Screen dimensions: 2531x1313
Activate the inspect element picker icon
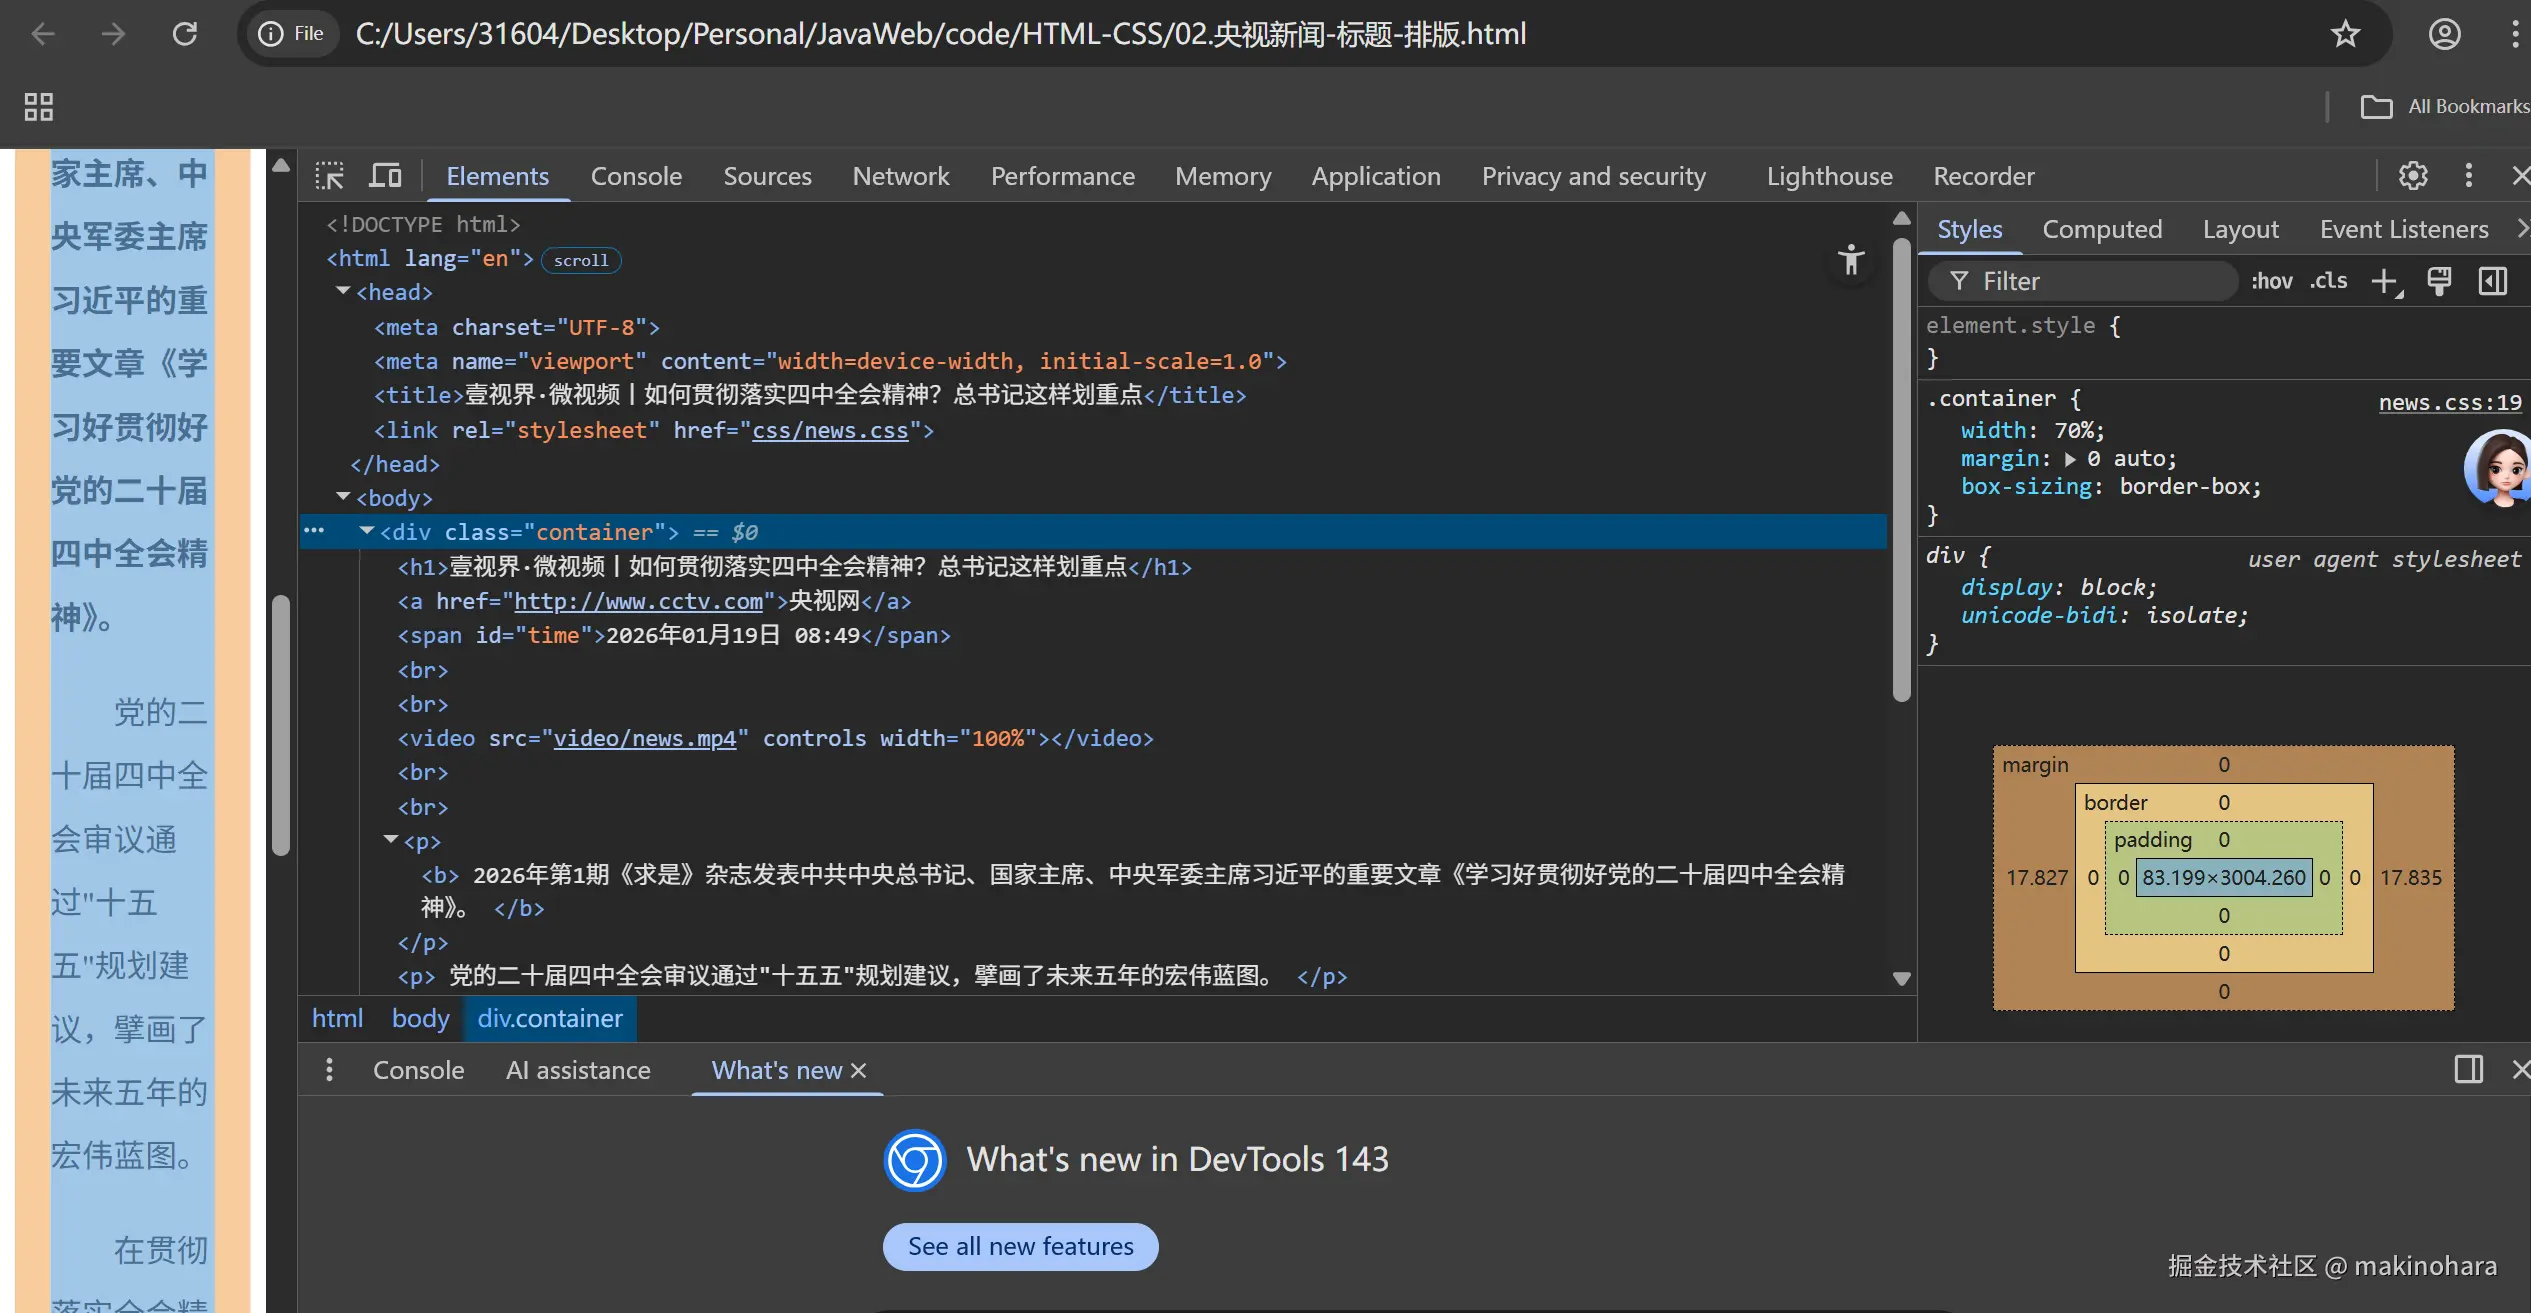(329, 176)
